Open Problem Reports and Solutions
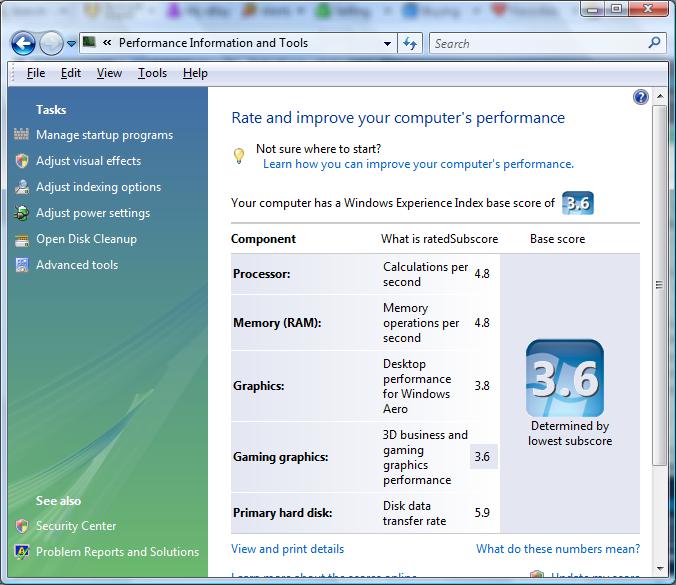The height and width of the screenshot is (585, 676). (117, 552)
